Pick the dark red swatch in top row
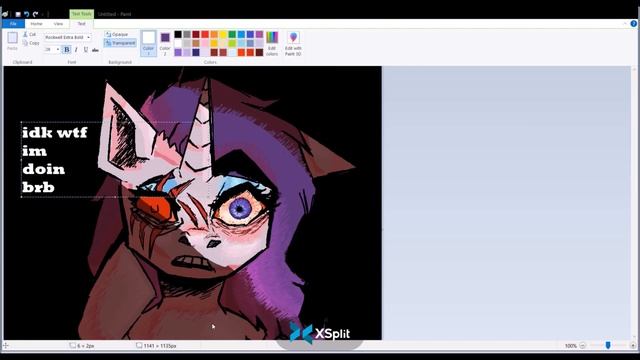This screenshot has width=640, height=360. 196,34
